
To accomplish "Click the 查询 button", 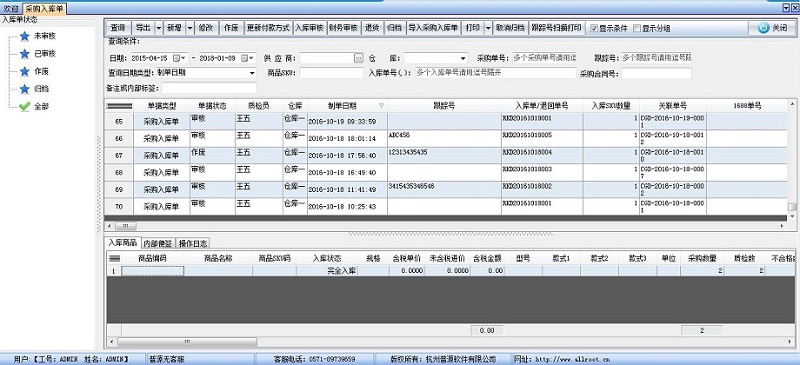I will click(118, 28).
